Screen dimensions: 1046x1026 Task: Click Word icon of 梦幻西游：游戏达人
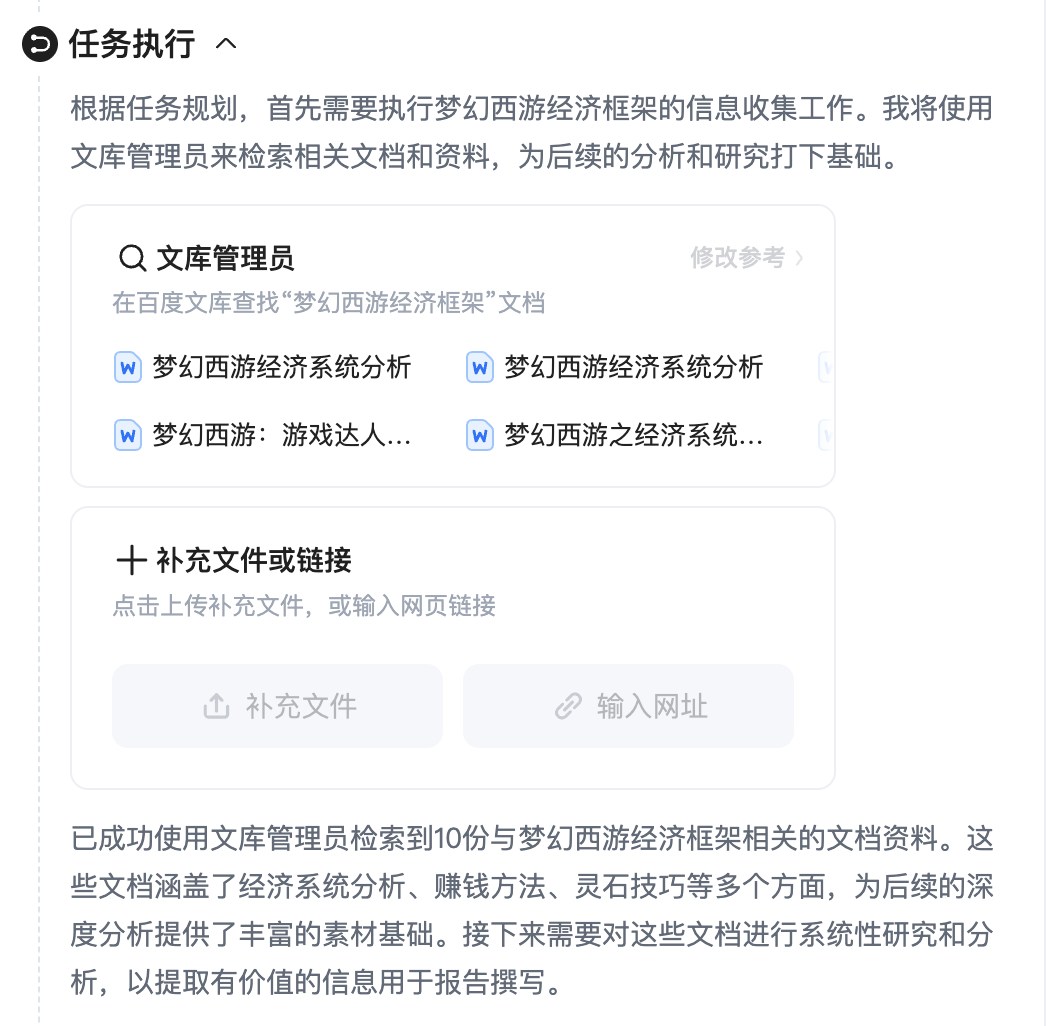(127, 436)
